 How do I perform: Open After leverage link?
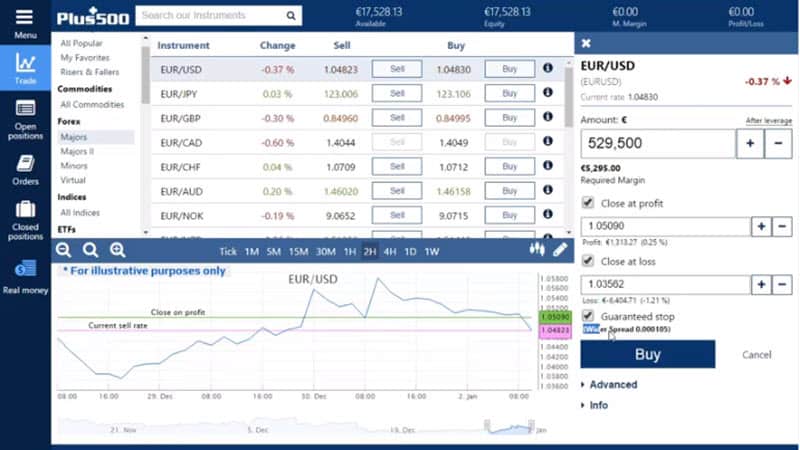pos(768,120)
